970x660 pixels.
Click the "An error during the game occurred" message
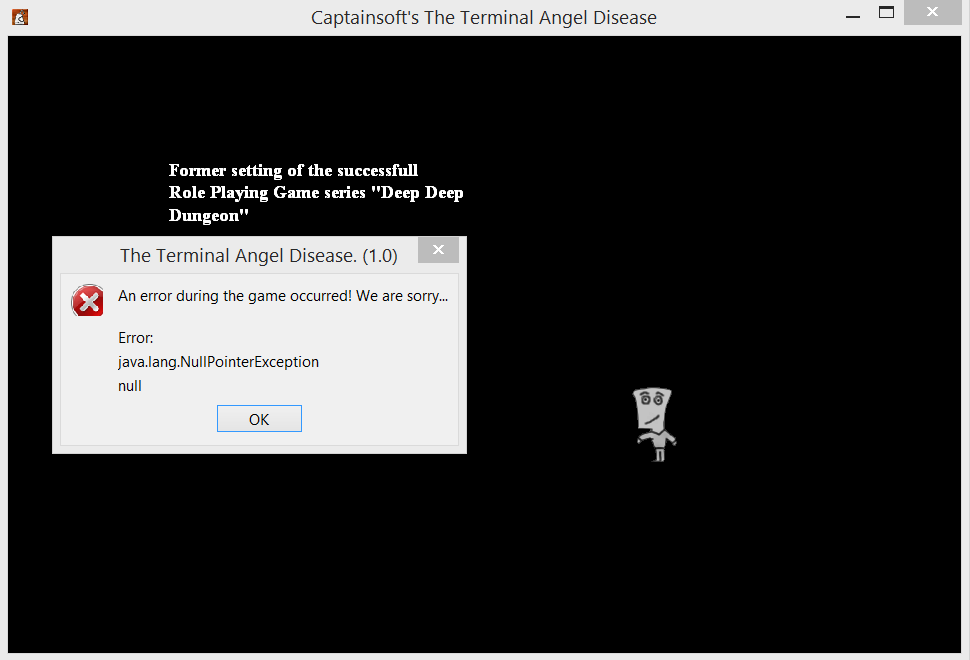tap(283, 296)
